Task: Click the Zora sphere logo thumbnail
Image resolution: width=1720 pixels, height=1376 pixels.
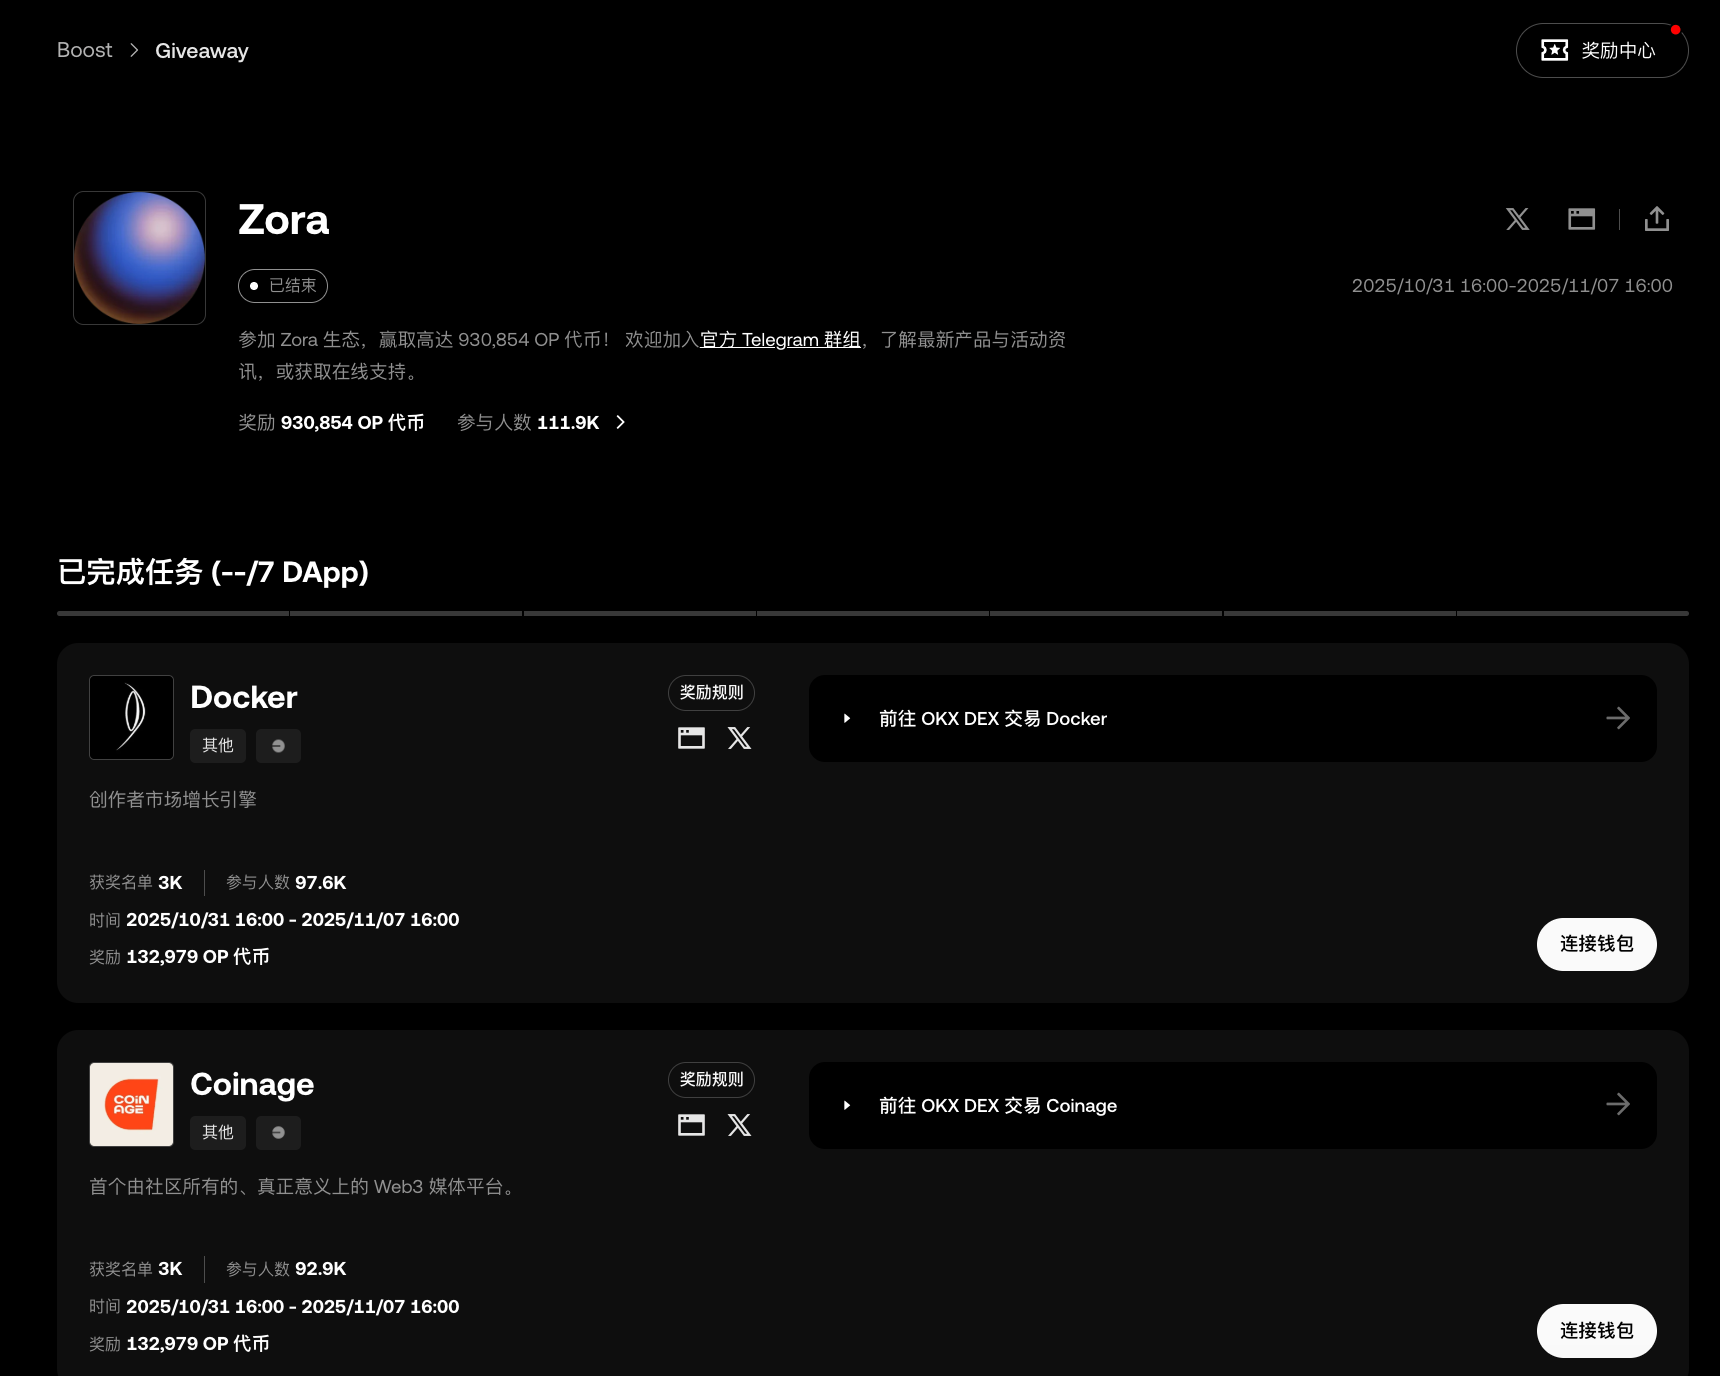Action: 140,258
